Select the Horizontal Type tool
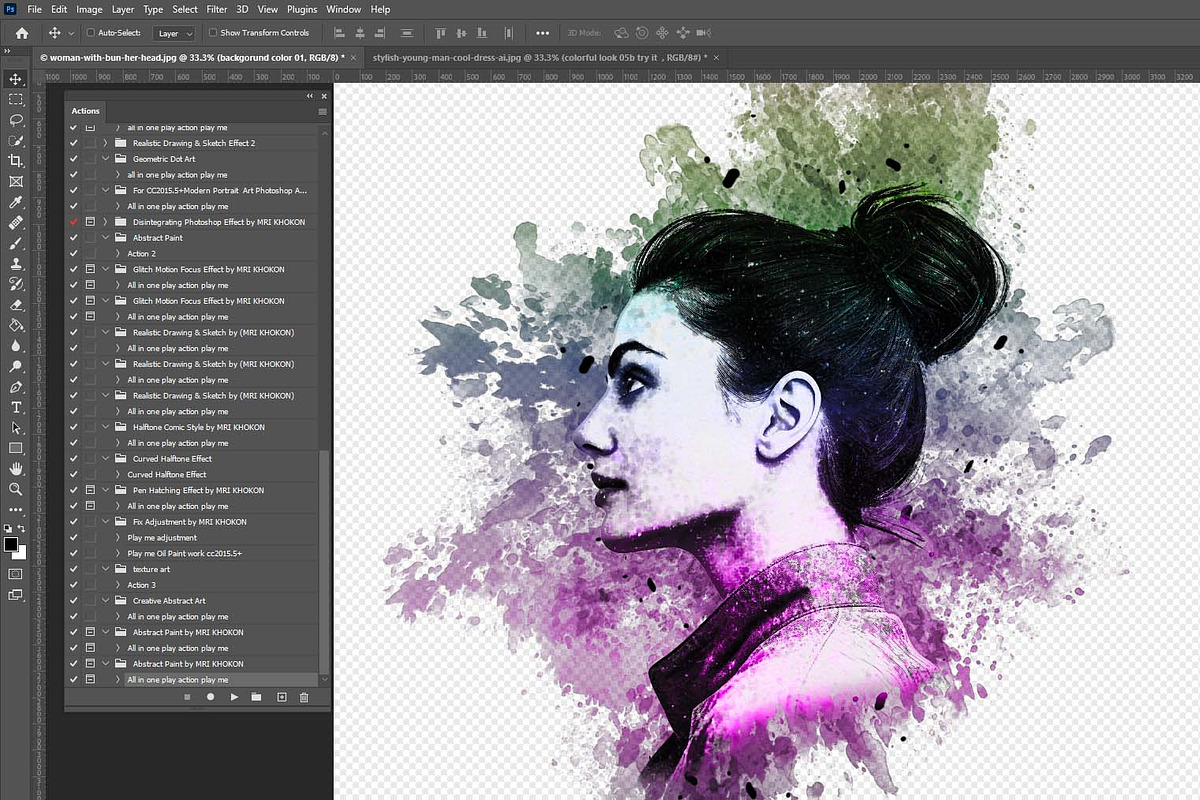 [x=16, y=407]
